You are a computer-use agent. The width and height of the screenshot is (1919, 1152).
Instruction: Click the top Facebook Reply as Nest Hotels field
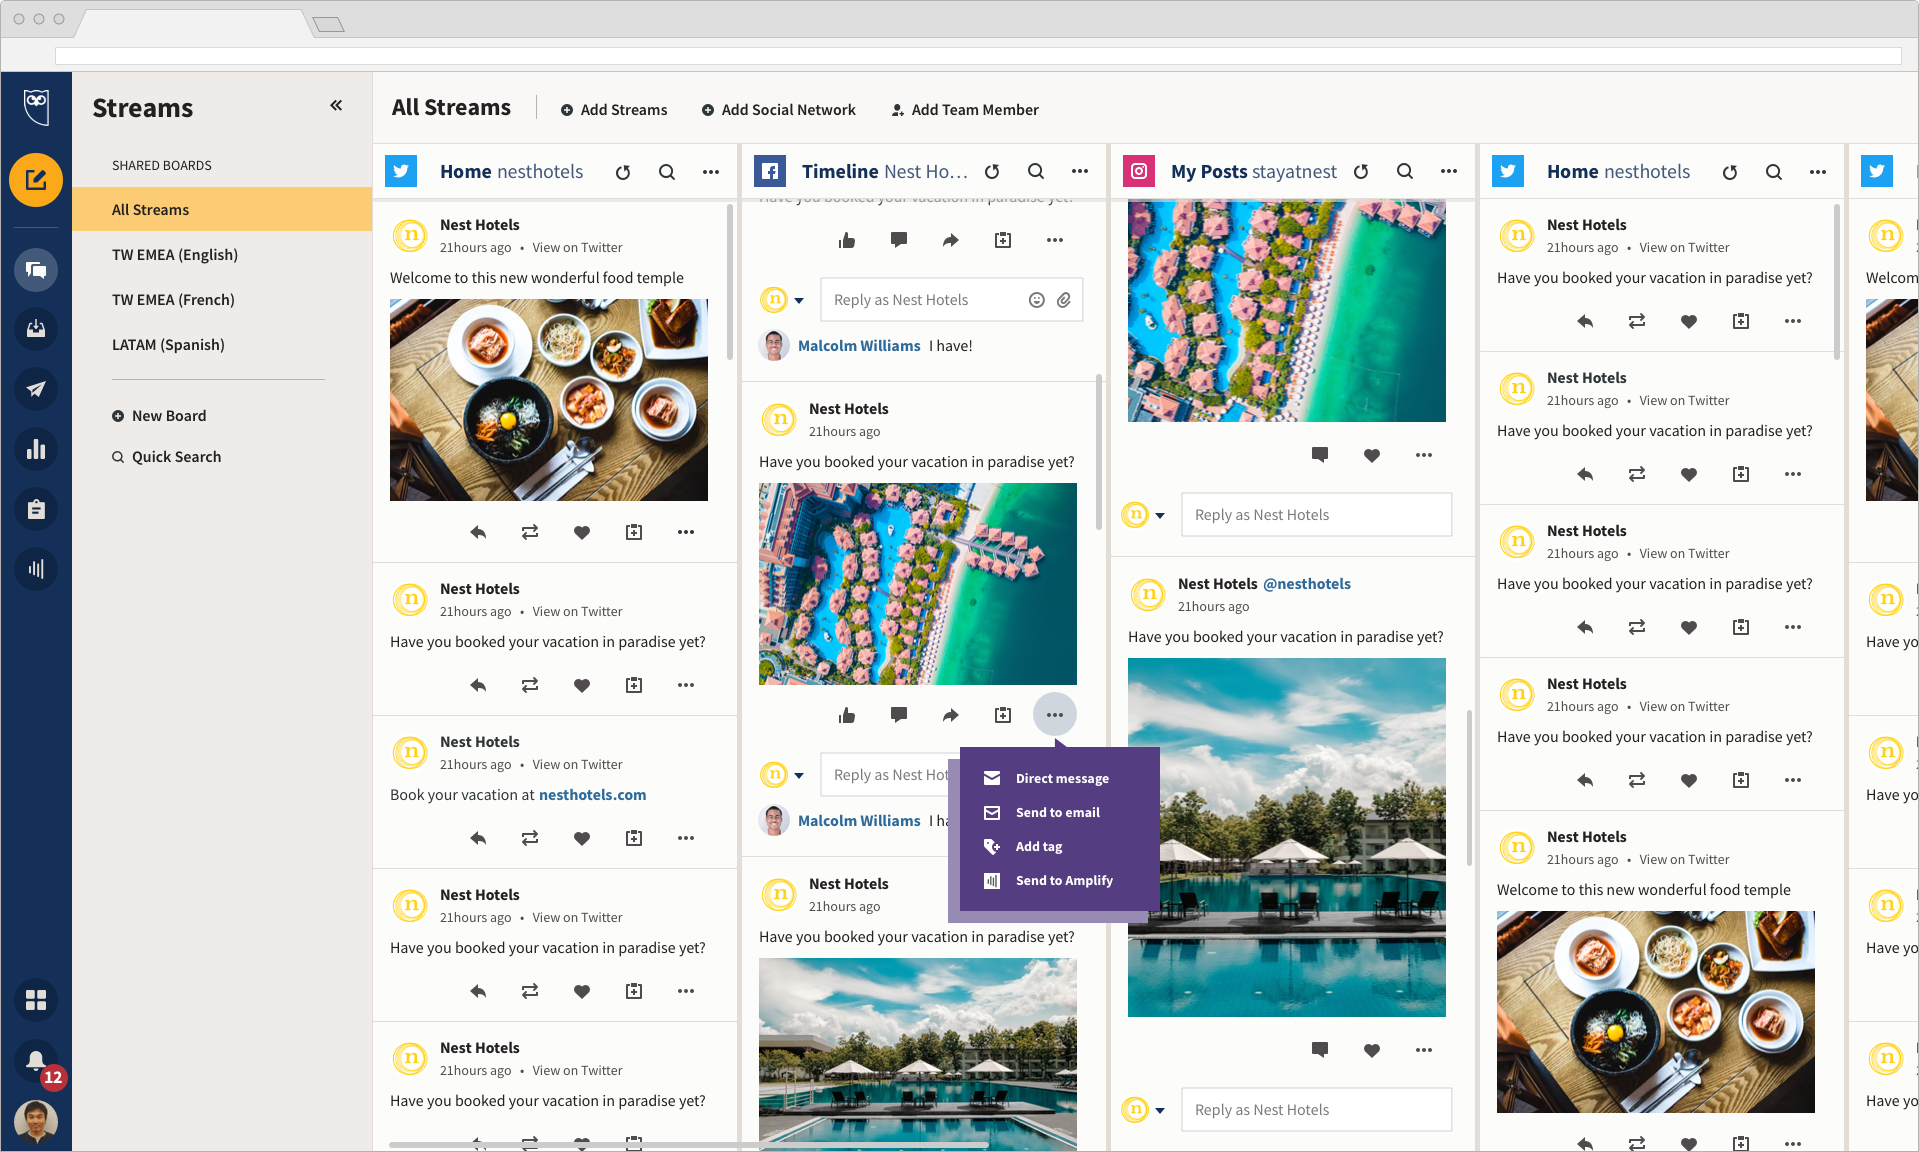click(951, 300)
